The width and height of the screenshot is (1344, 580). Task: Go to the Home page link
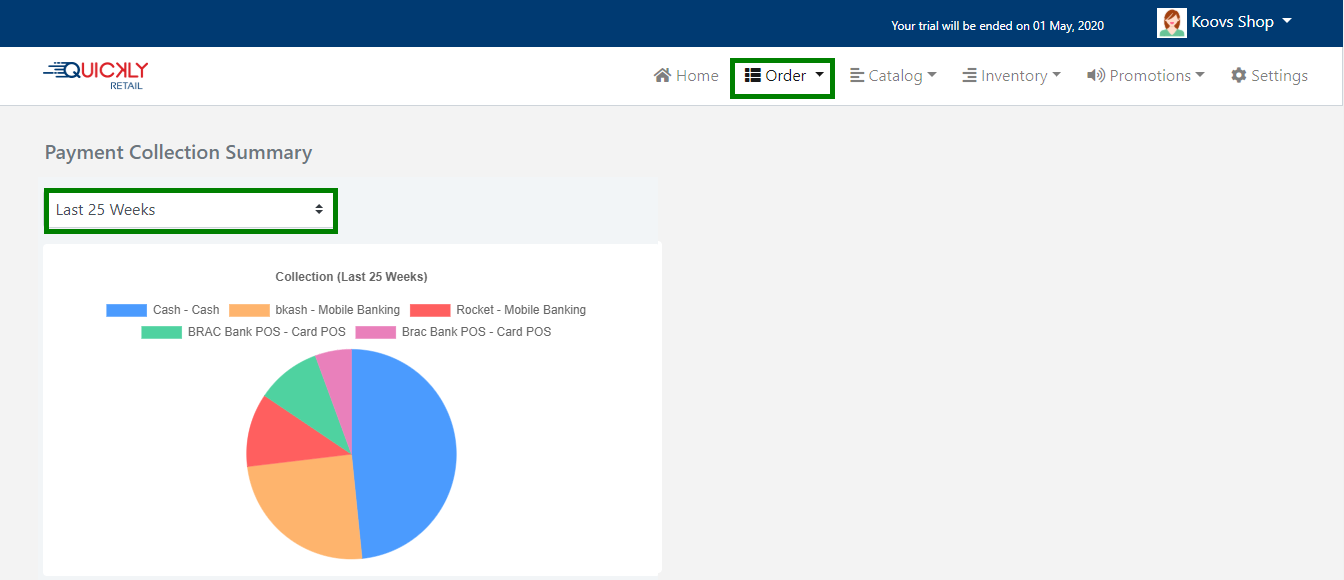696,76
